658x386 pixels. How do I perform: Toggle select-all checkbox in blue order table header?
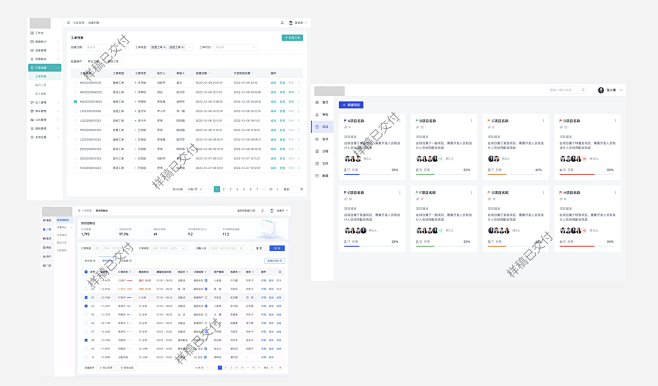pos(86,272)
